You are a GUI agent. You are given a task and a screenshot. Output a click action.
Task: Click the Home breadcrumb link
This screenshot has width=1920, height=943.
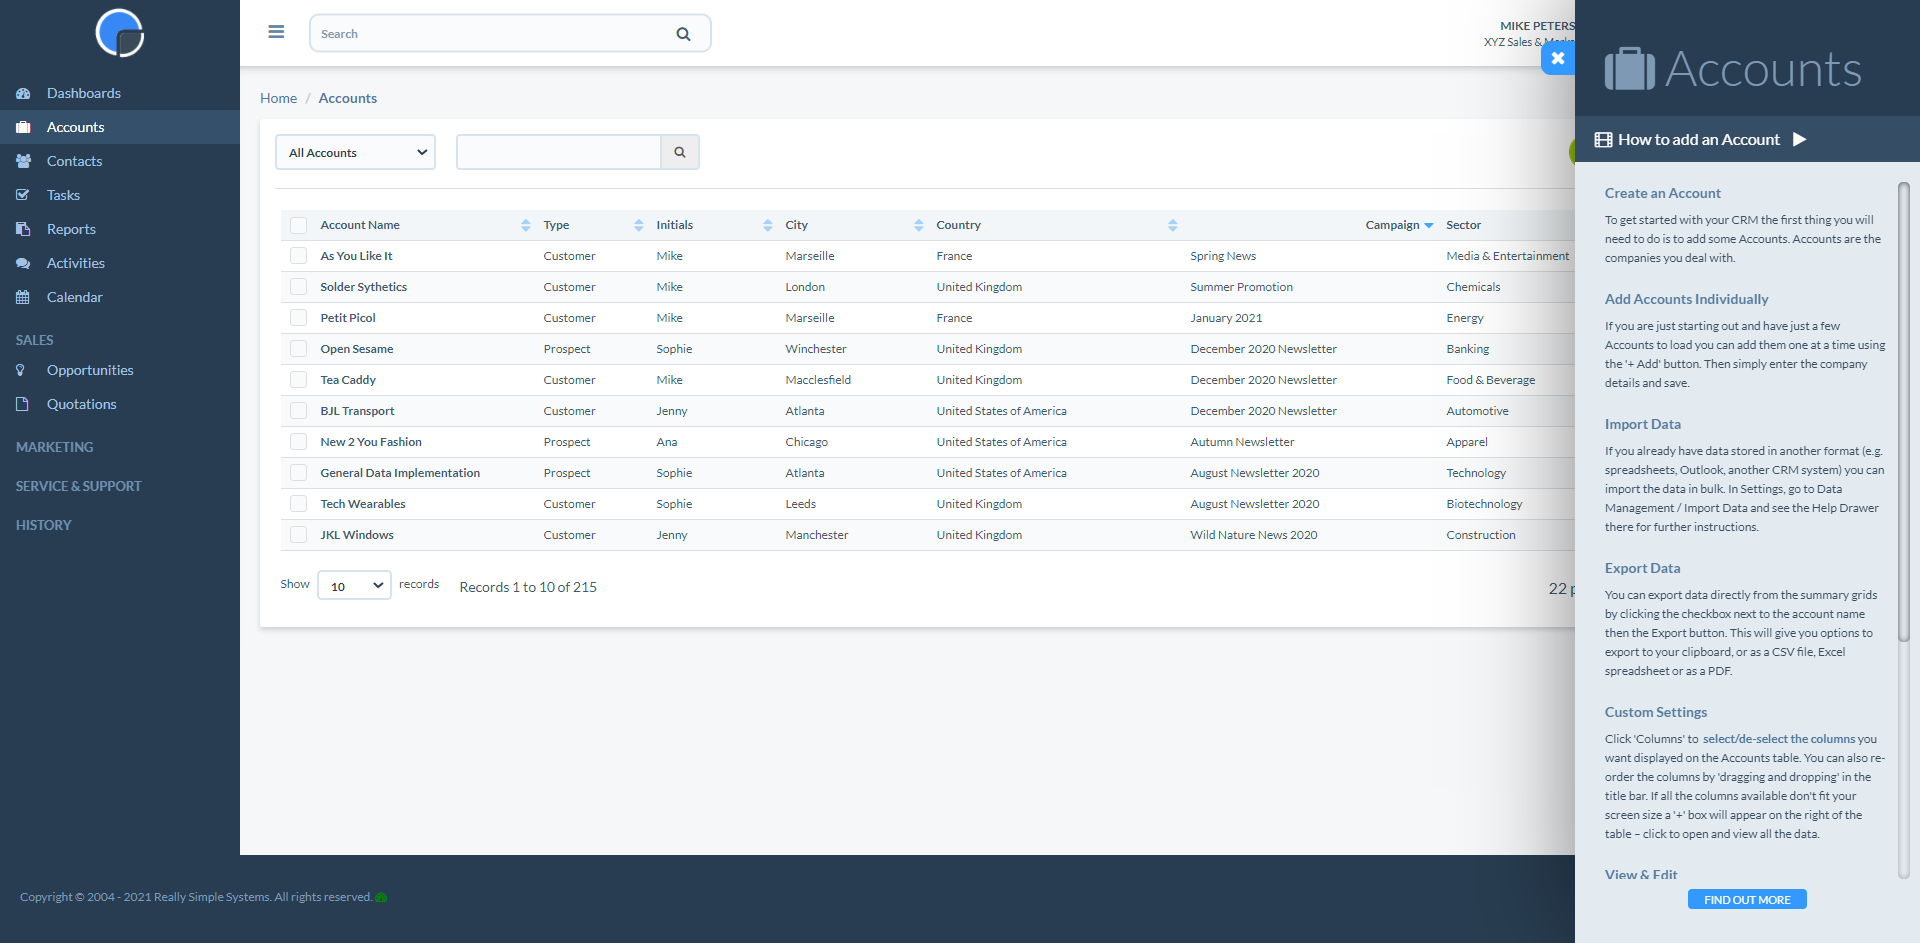(x=279, y=98)
